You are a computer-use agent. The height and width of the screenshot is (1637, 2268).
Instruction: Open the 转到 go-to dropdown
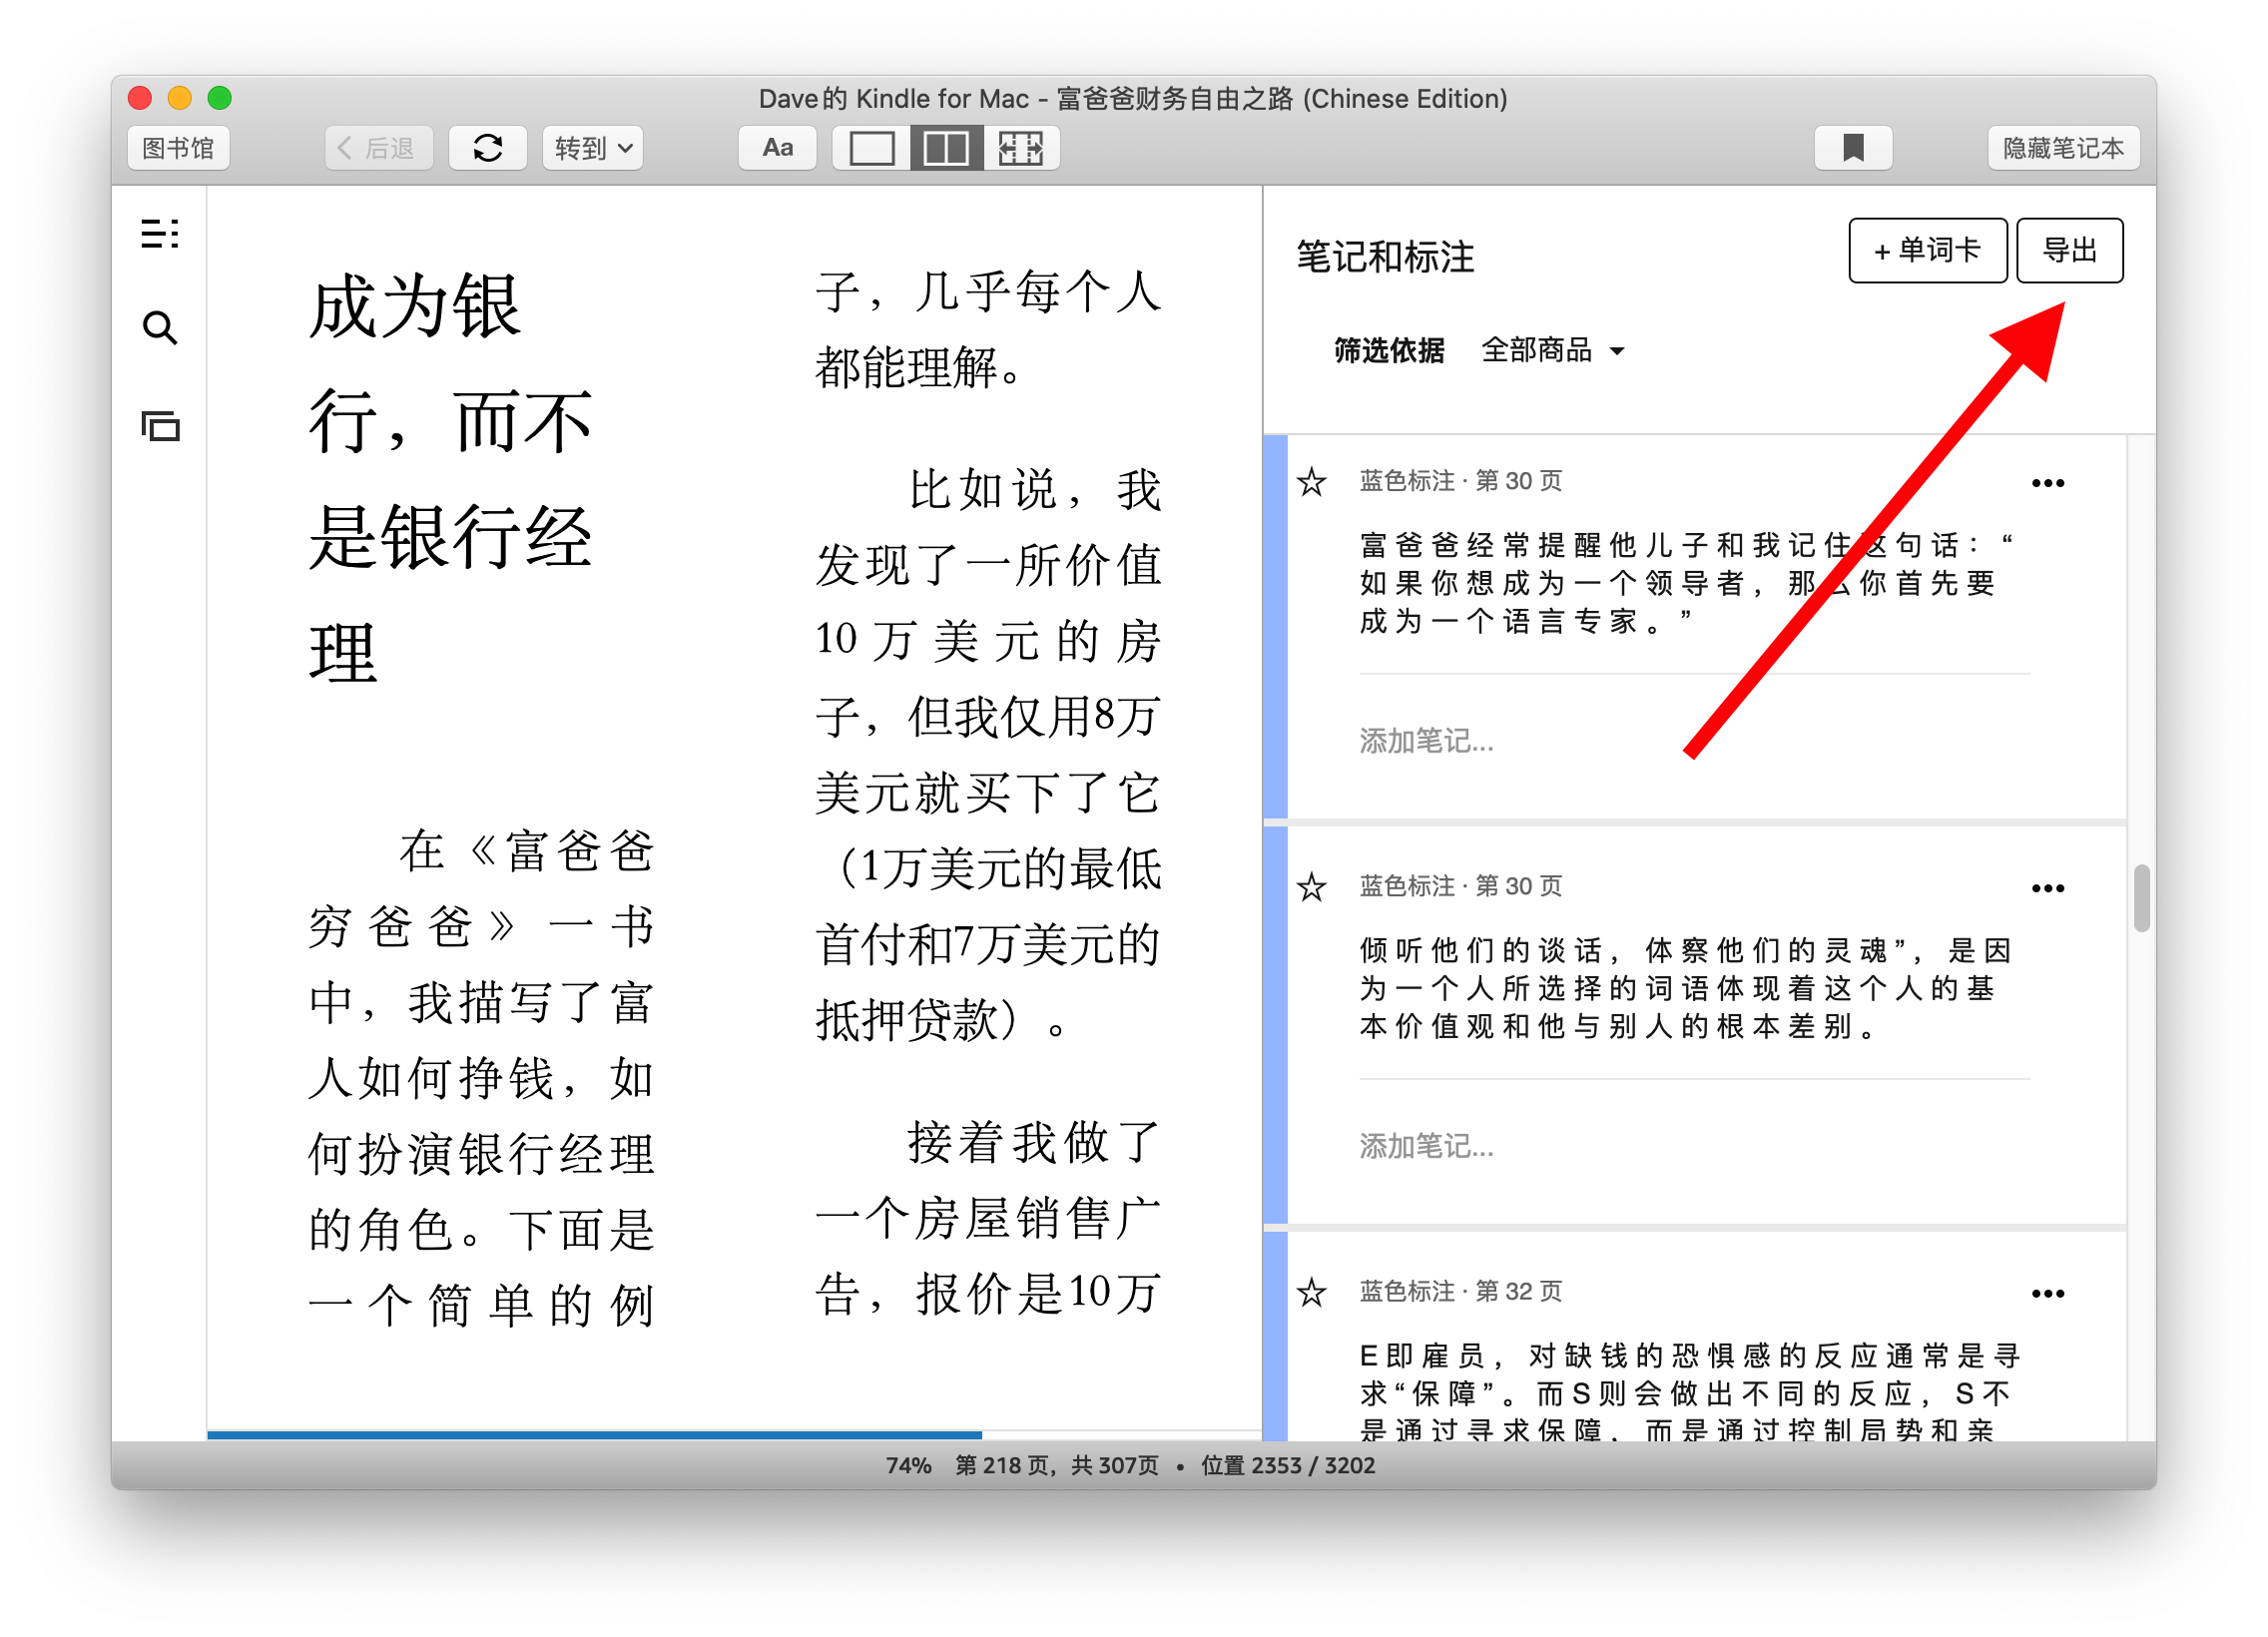[x=593, y=148]
